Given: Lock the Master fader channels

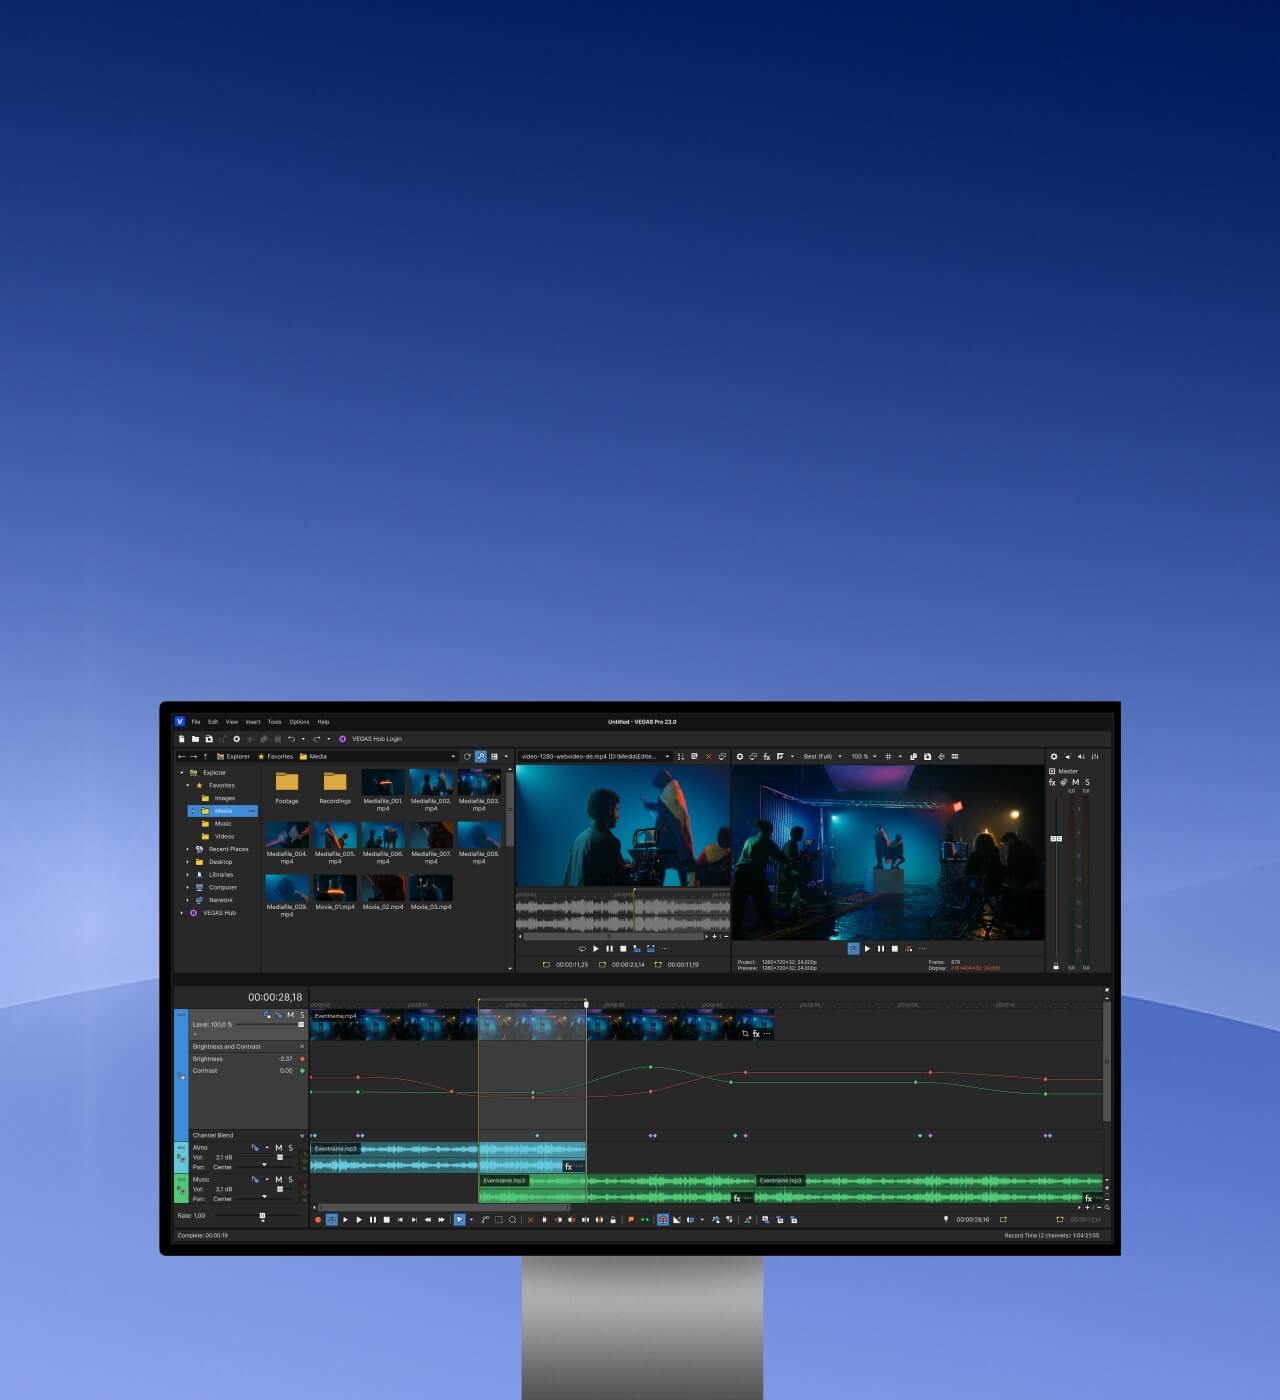Looking at the screenshot, I should [x=1056, y=967].
